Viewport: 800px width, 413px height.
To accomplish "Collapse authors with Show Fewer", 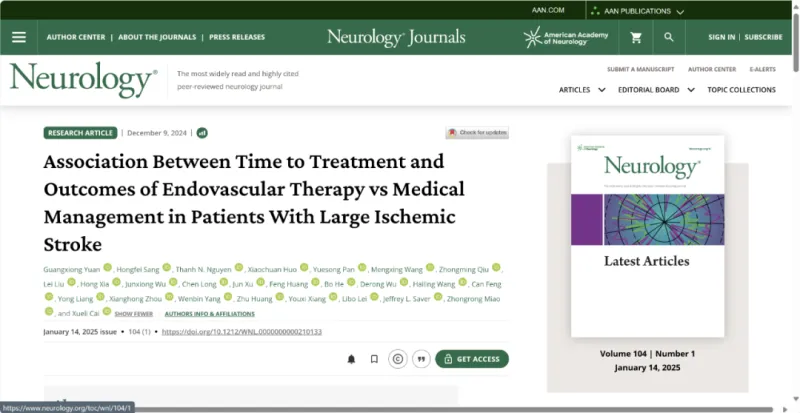I will (134, 314).
